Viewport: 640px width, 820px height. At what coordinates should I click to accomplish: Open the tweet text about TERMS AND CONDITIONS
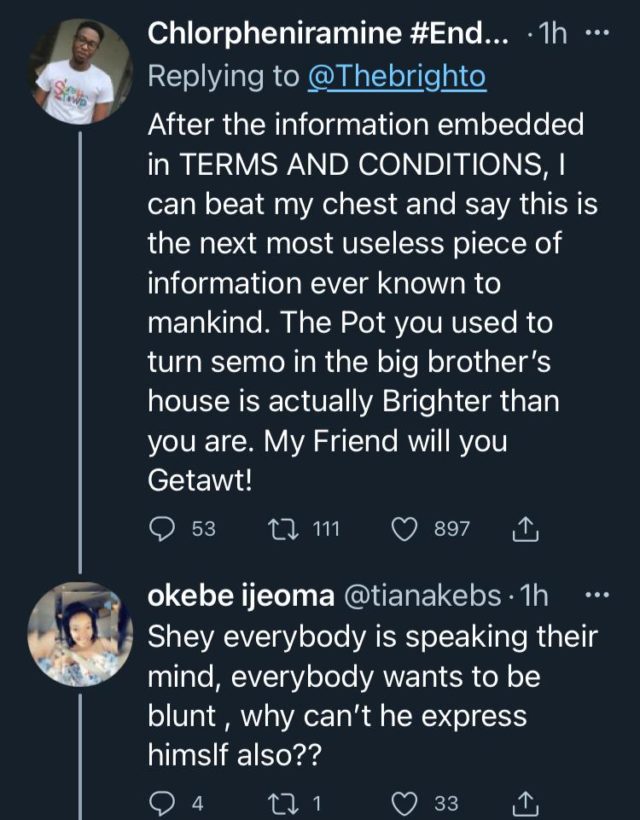(340, 300)
